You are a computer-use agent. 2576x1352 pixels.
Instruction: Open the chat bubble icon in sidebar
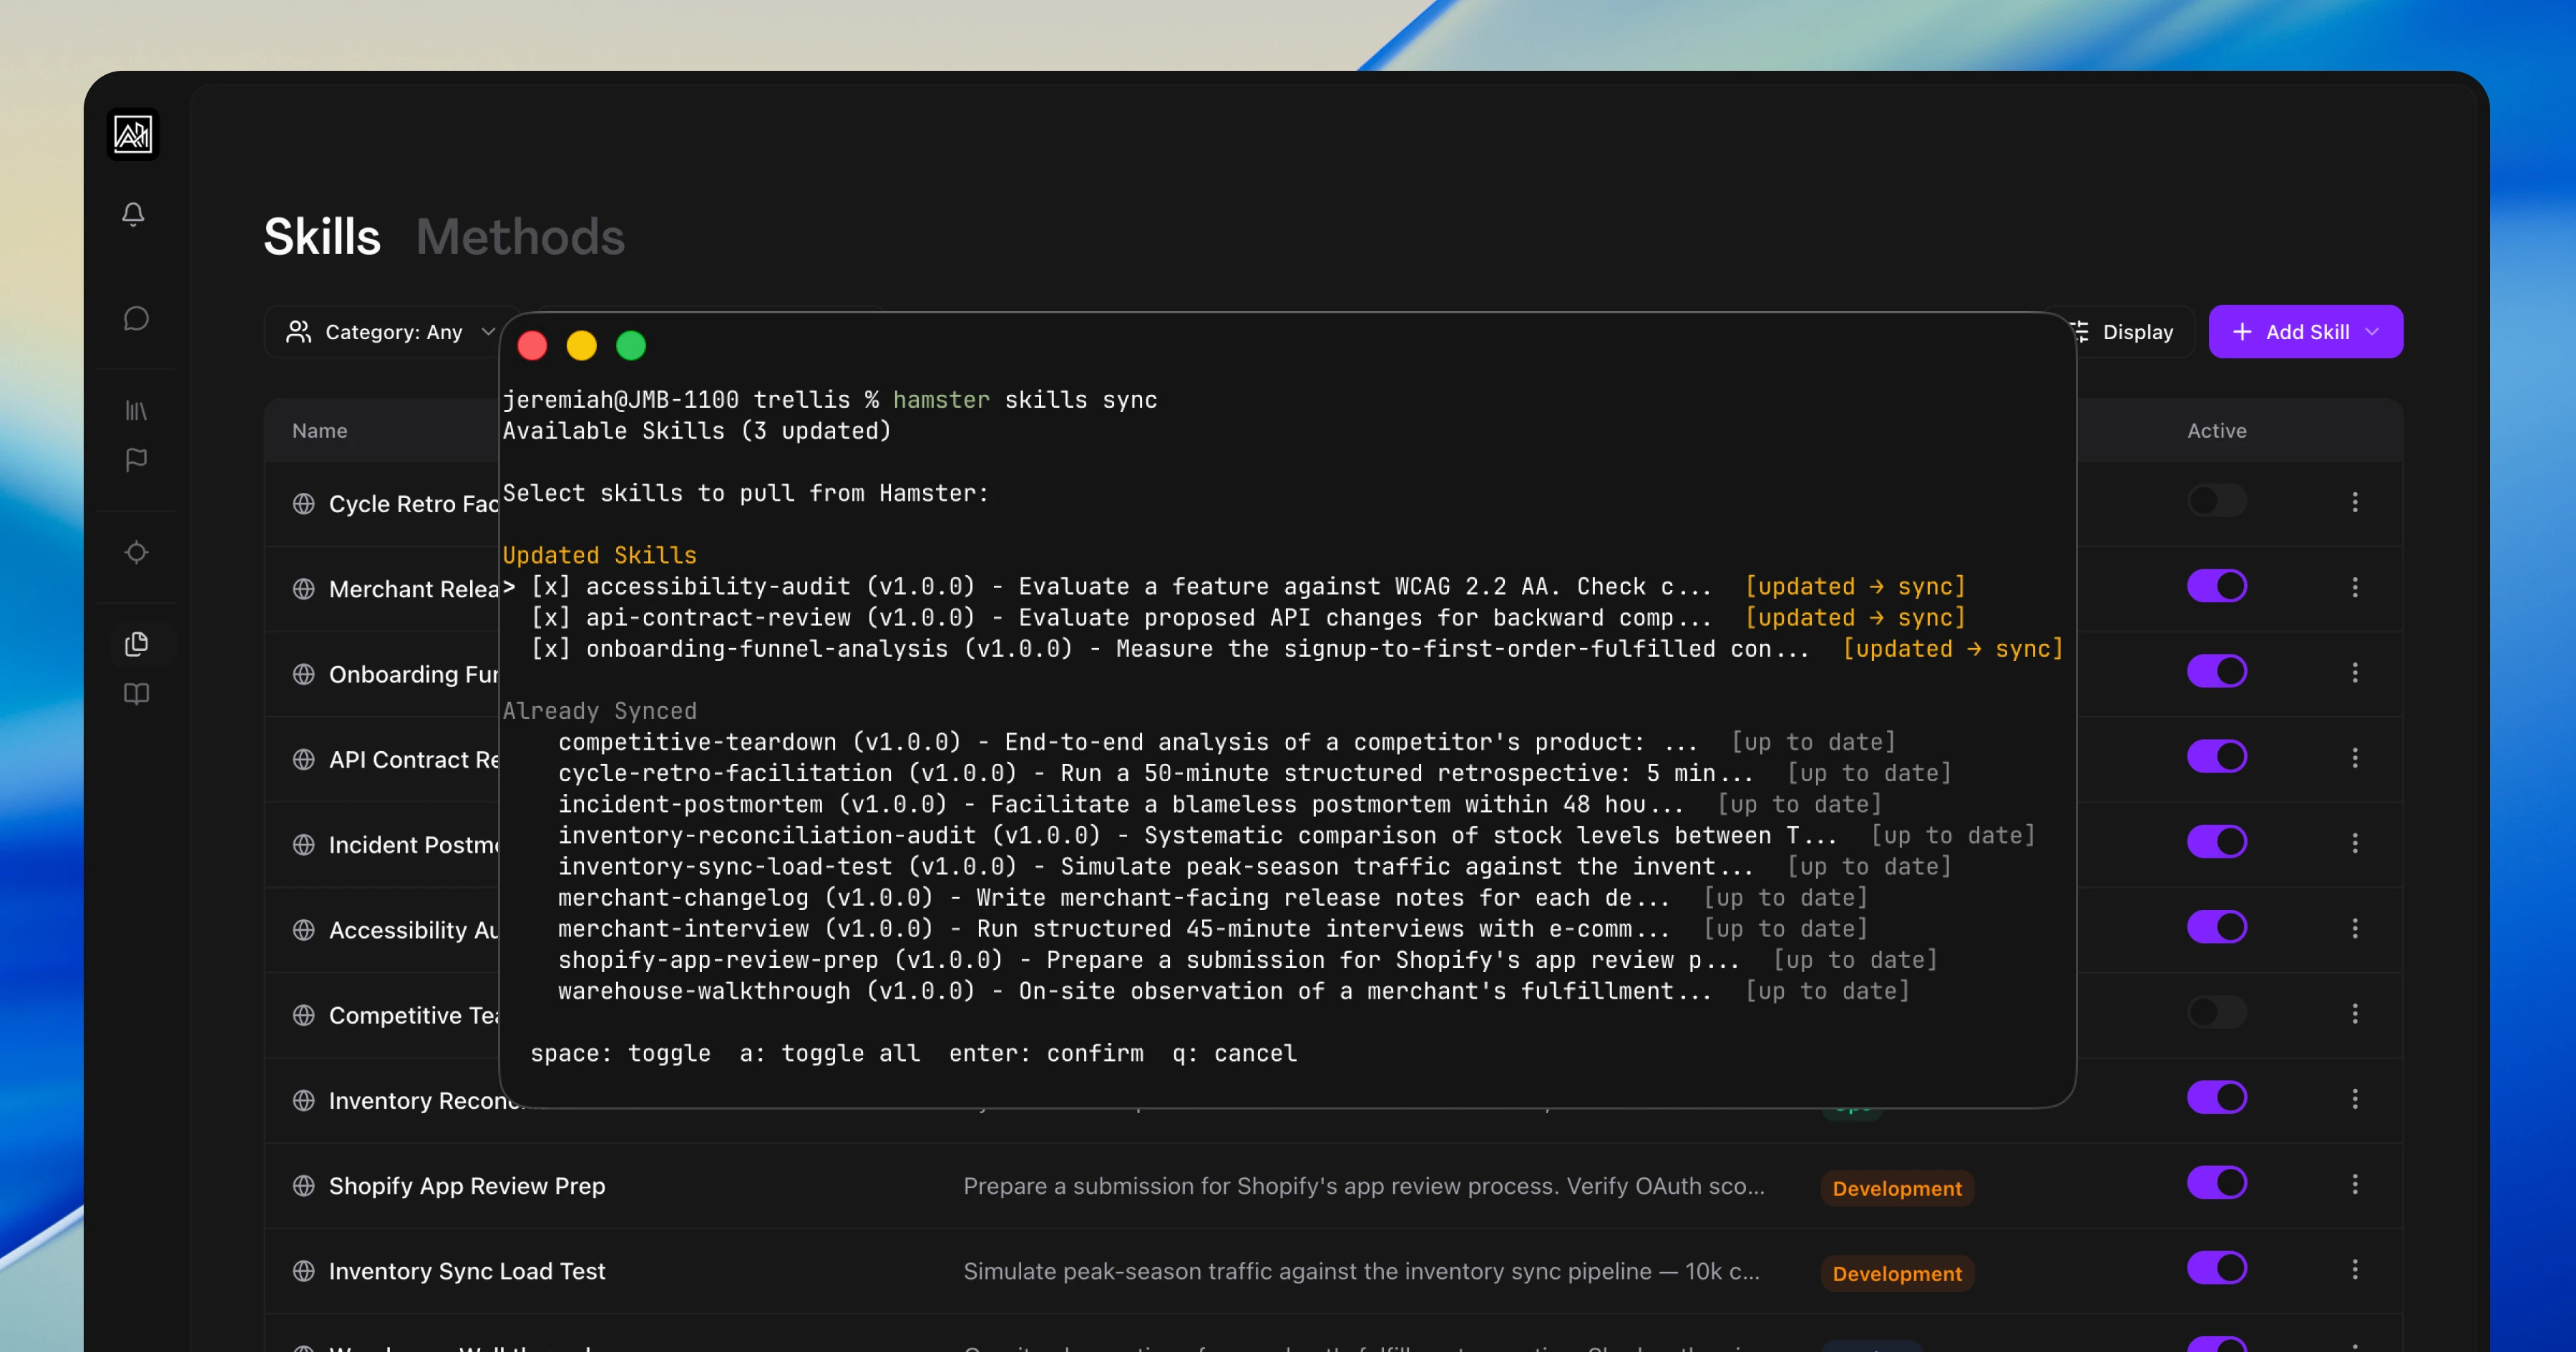coord(135,318)
